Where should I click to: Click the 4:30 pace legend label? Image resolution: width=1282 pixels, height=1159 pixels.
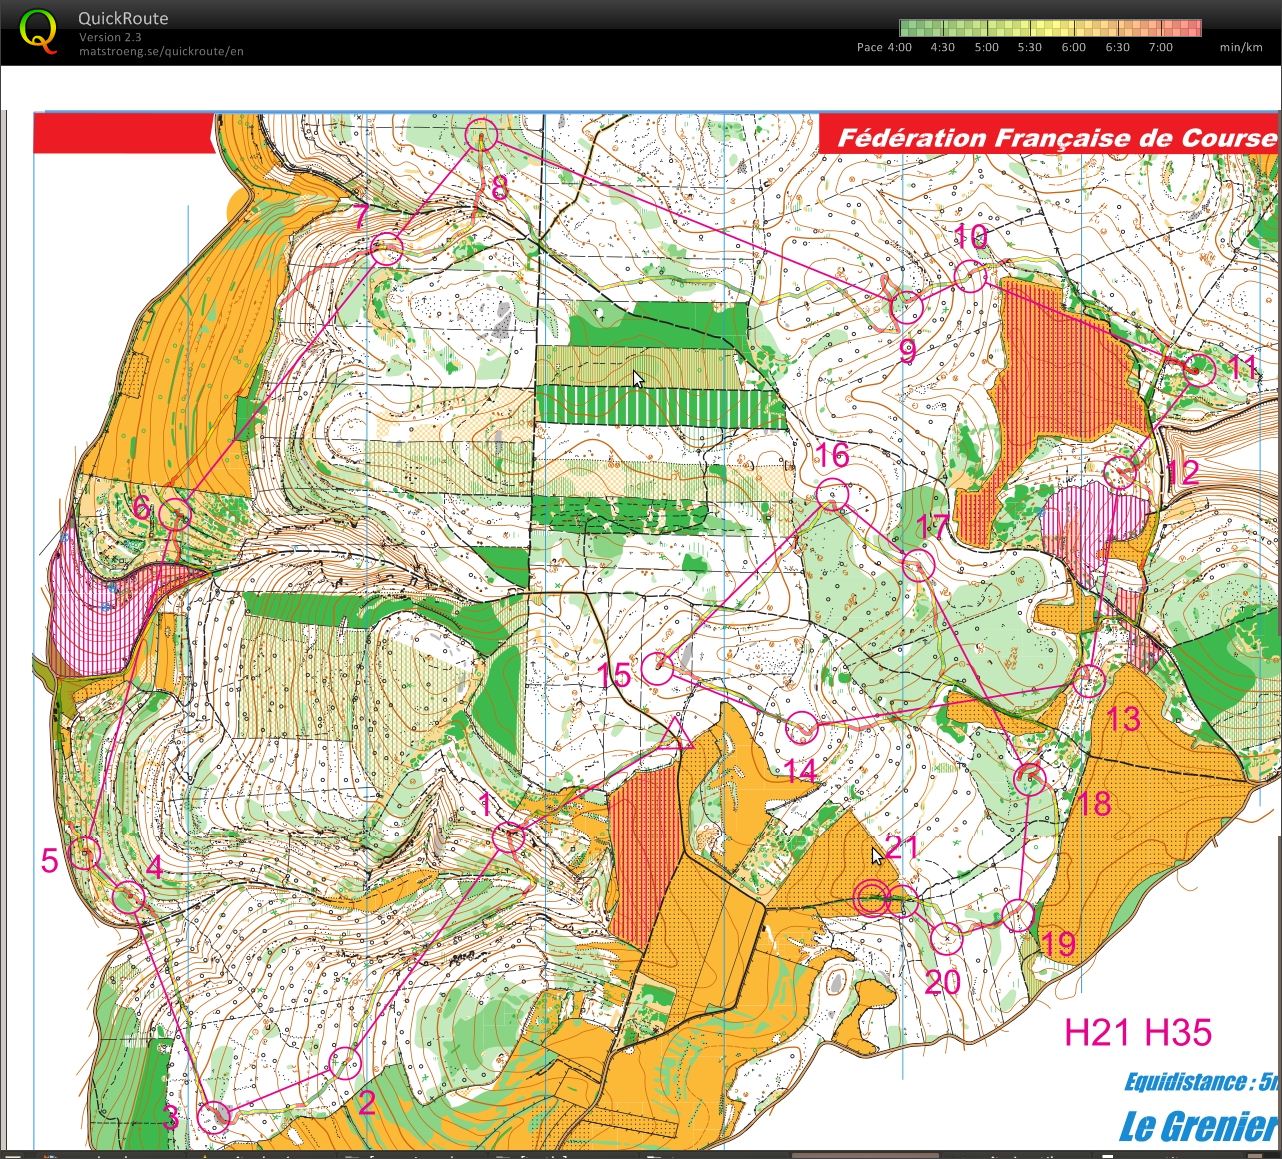(x=942, y=47)
